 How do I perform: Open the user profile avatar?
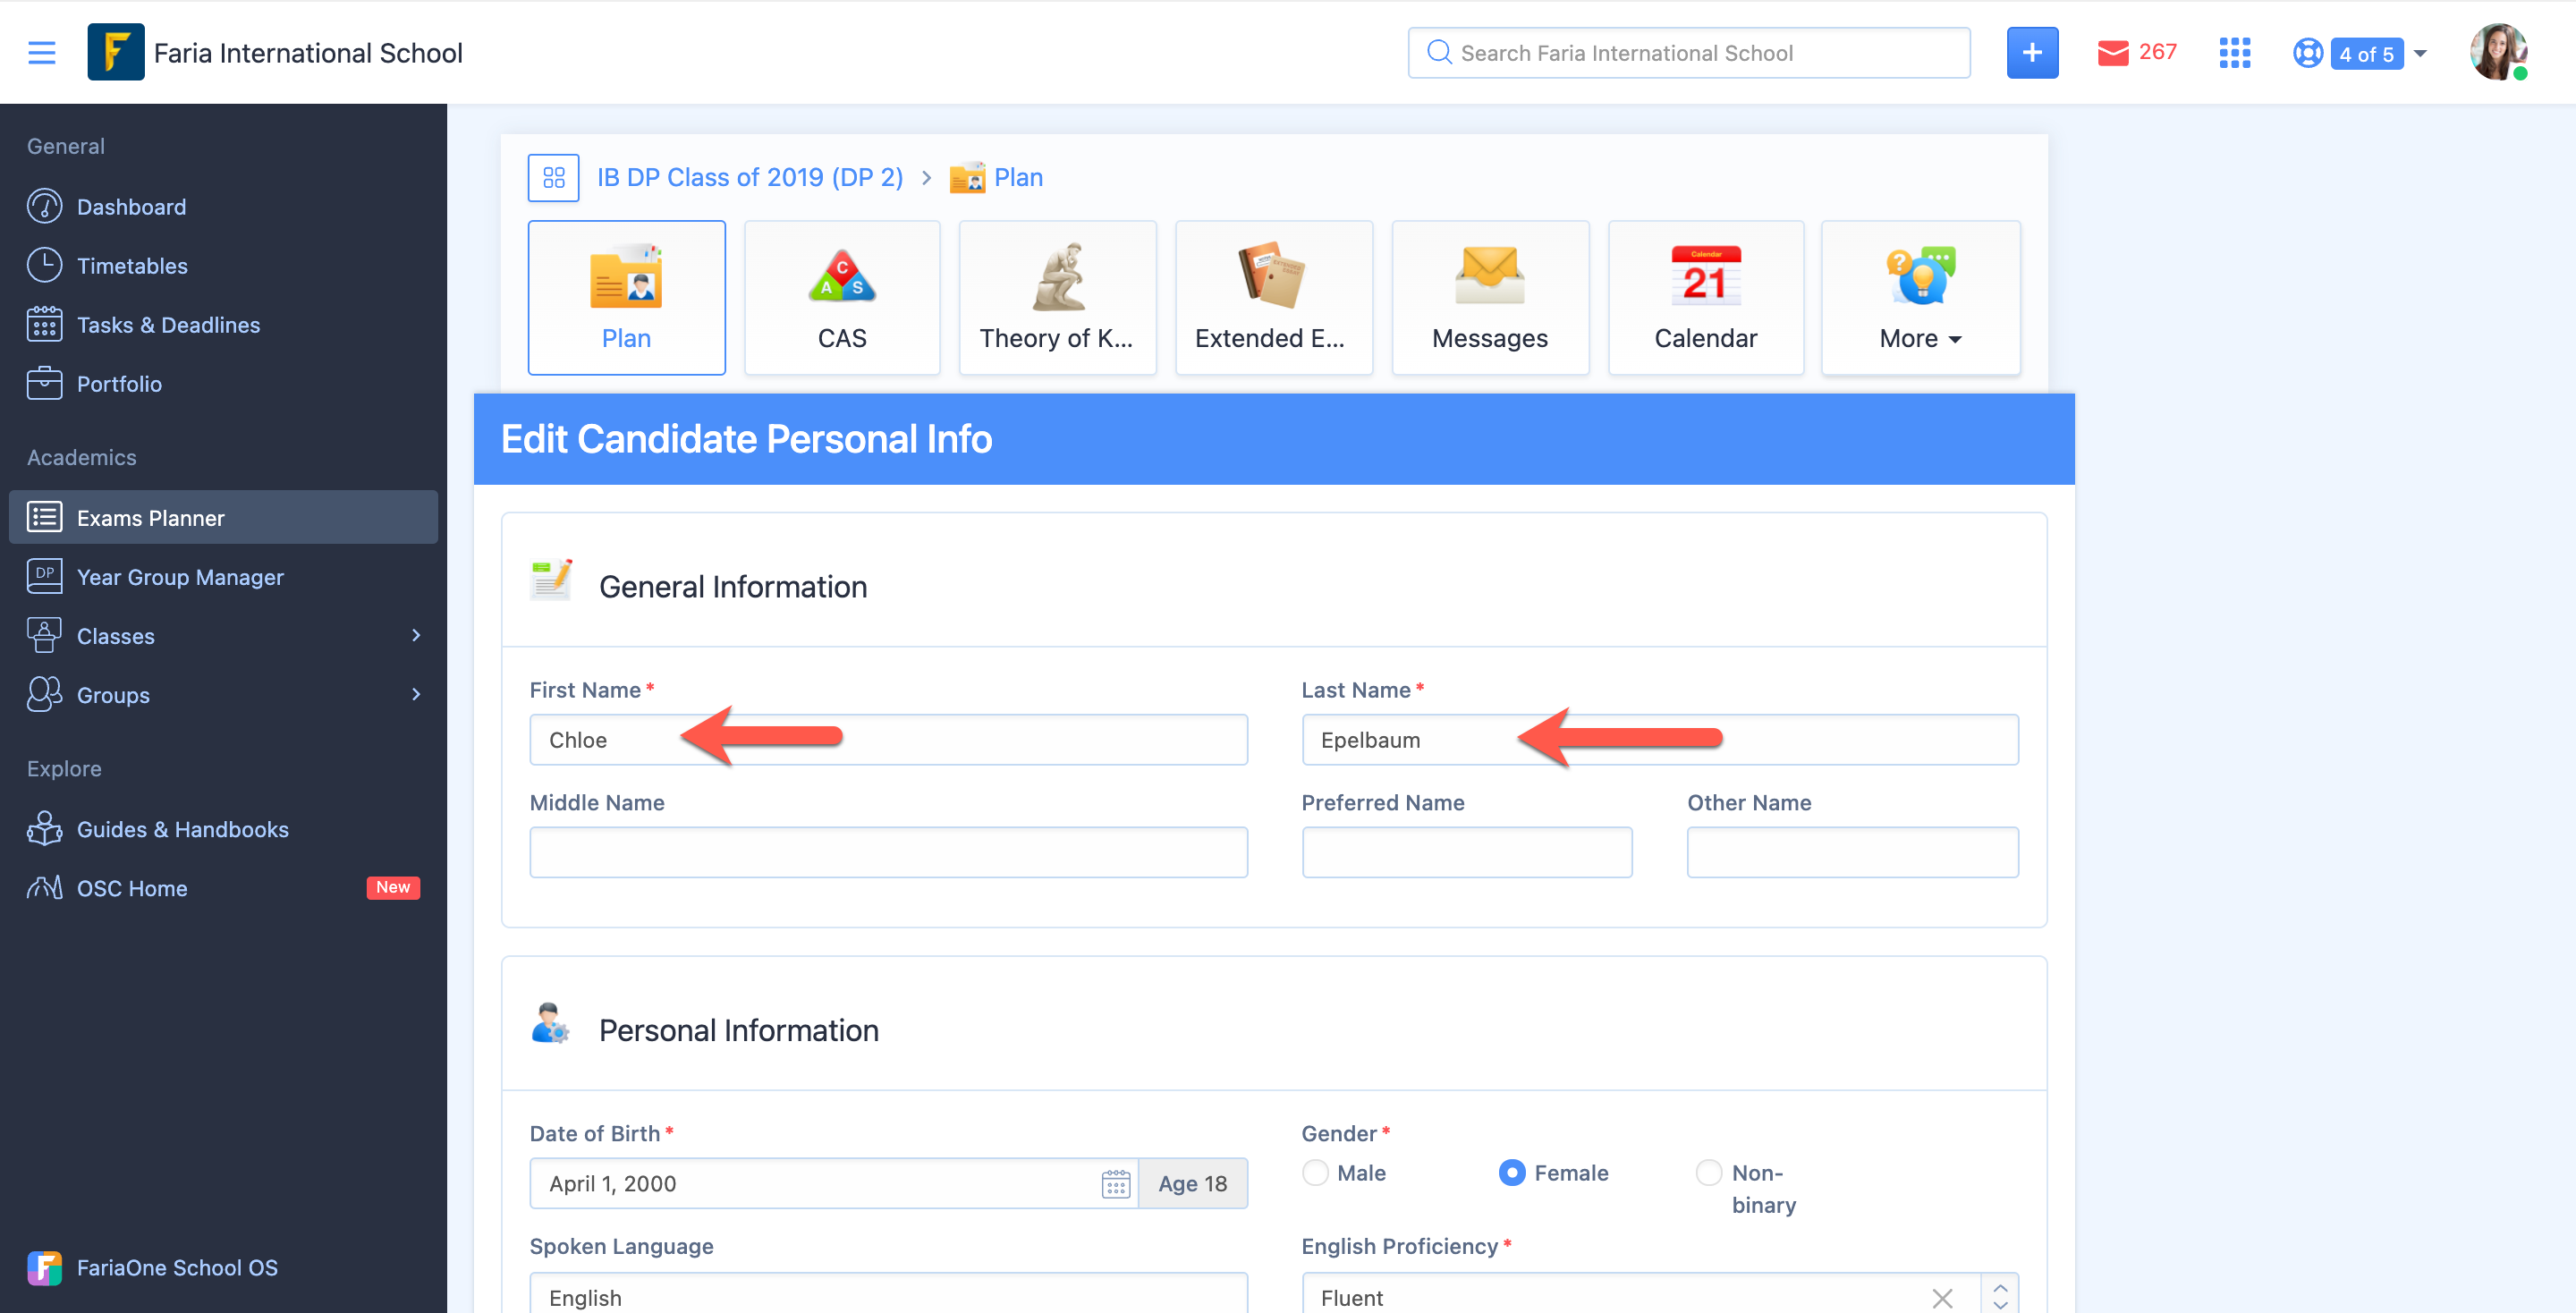2498,52
